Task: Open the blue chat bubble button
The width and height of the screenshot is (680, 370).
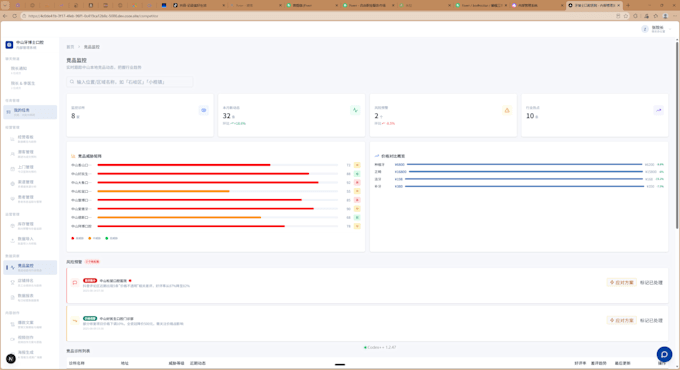Action: pyautogui.click(x=664, y=354)
